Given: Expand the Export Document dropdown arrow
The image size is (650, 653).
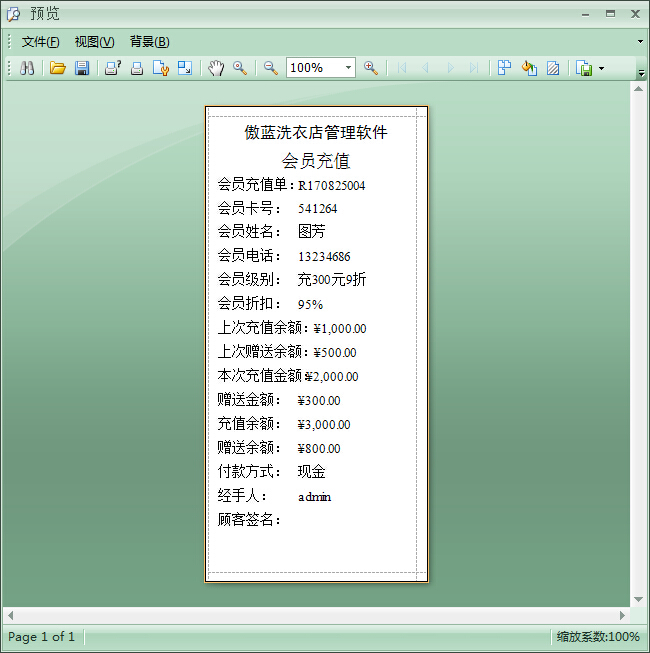Looking at the screenshot, I should (x=601, y=69).
